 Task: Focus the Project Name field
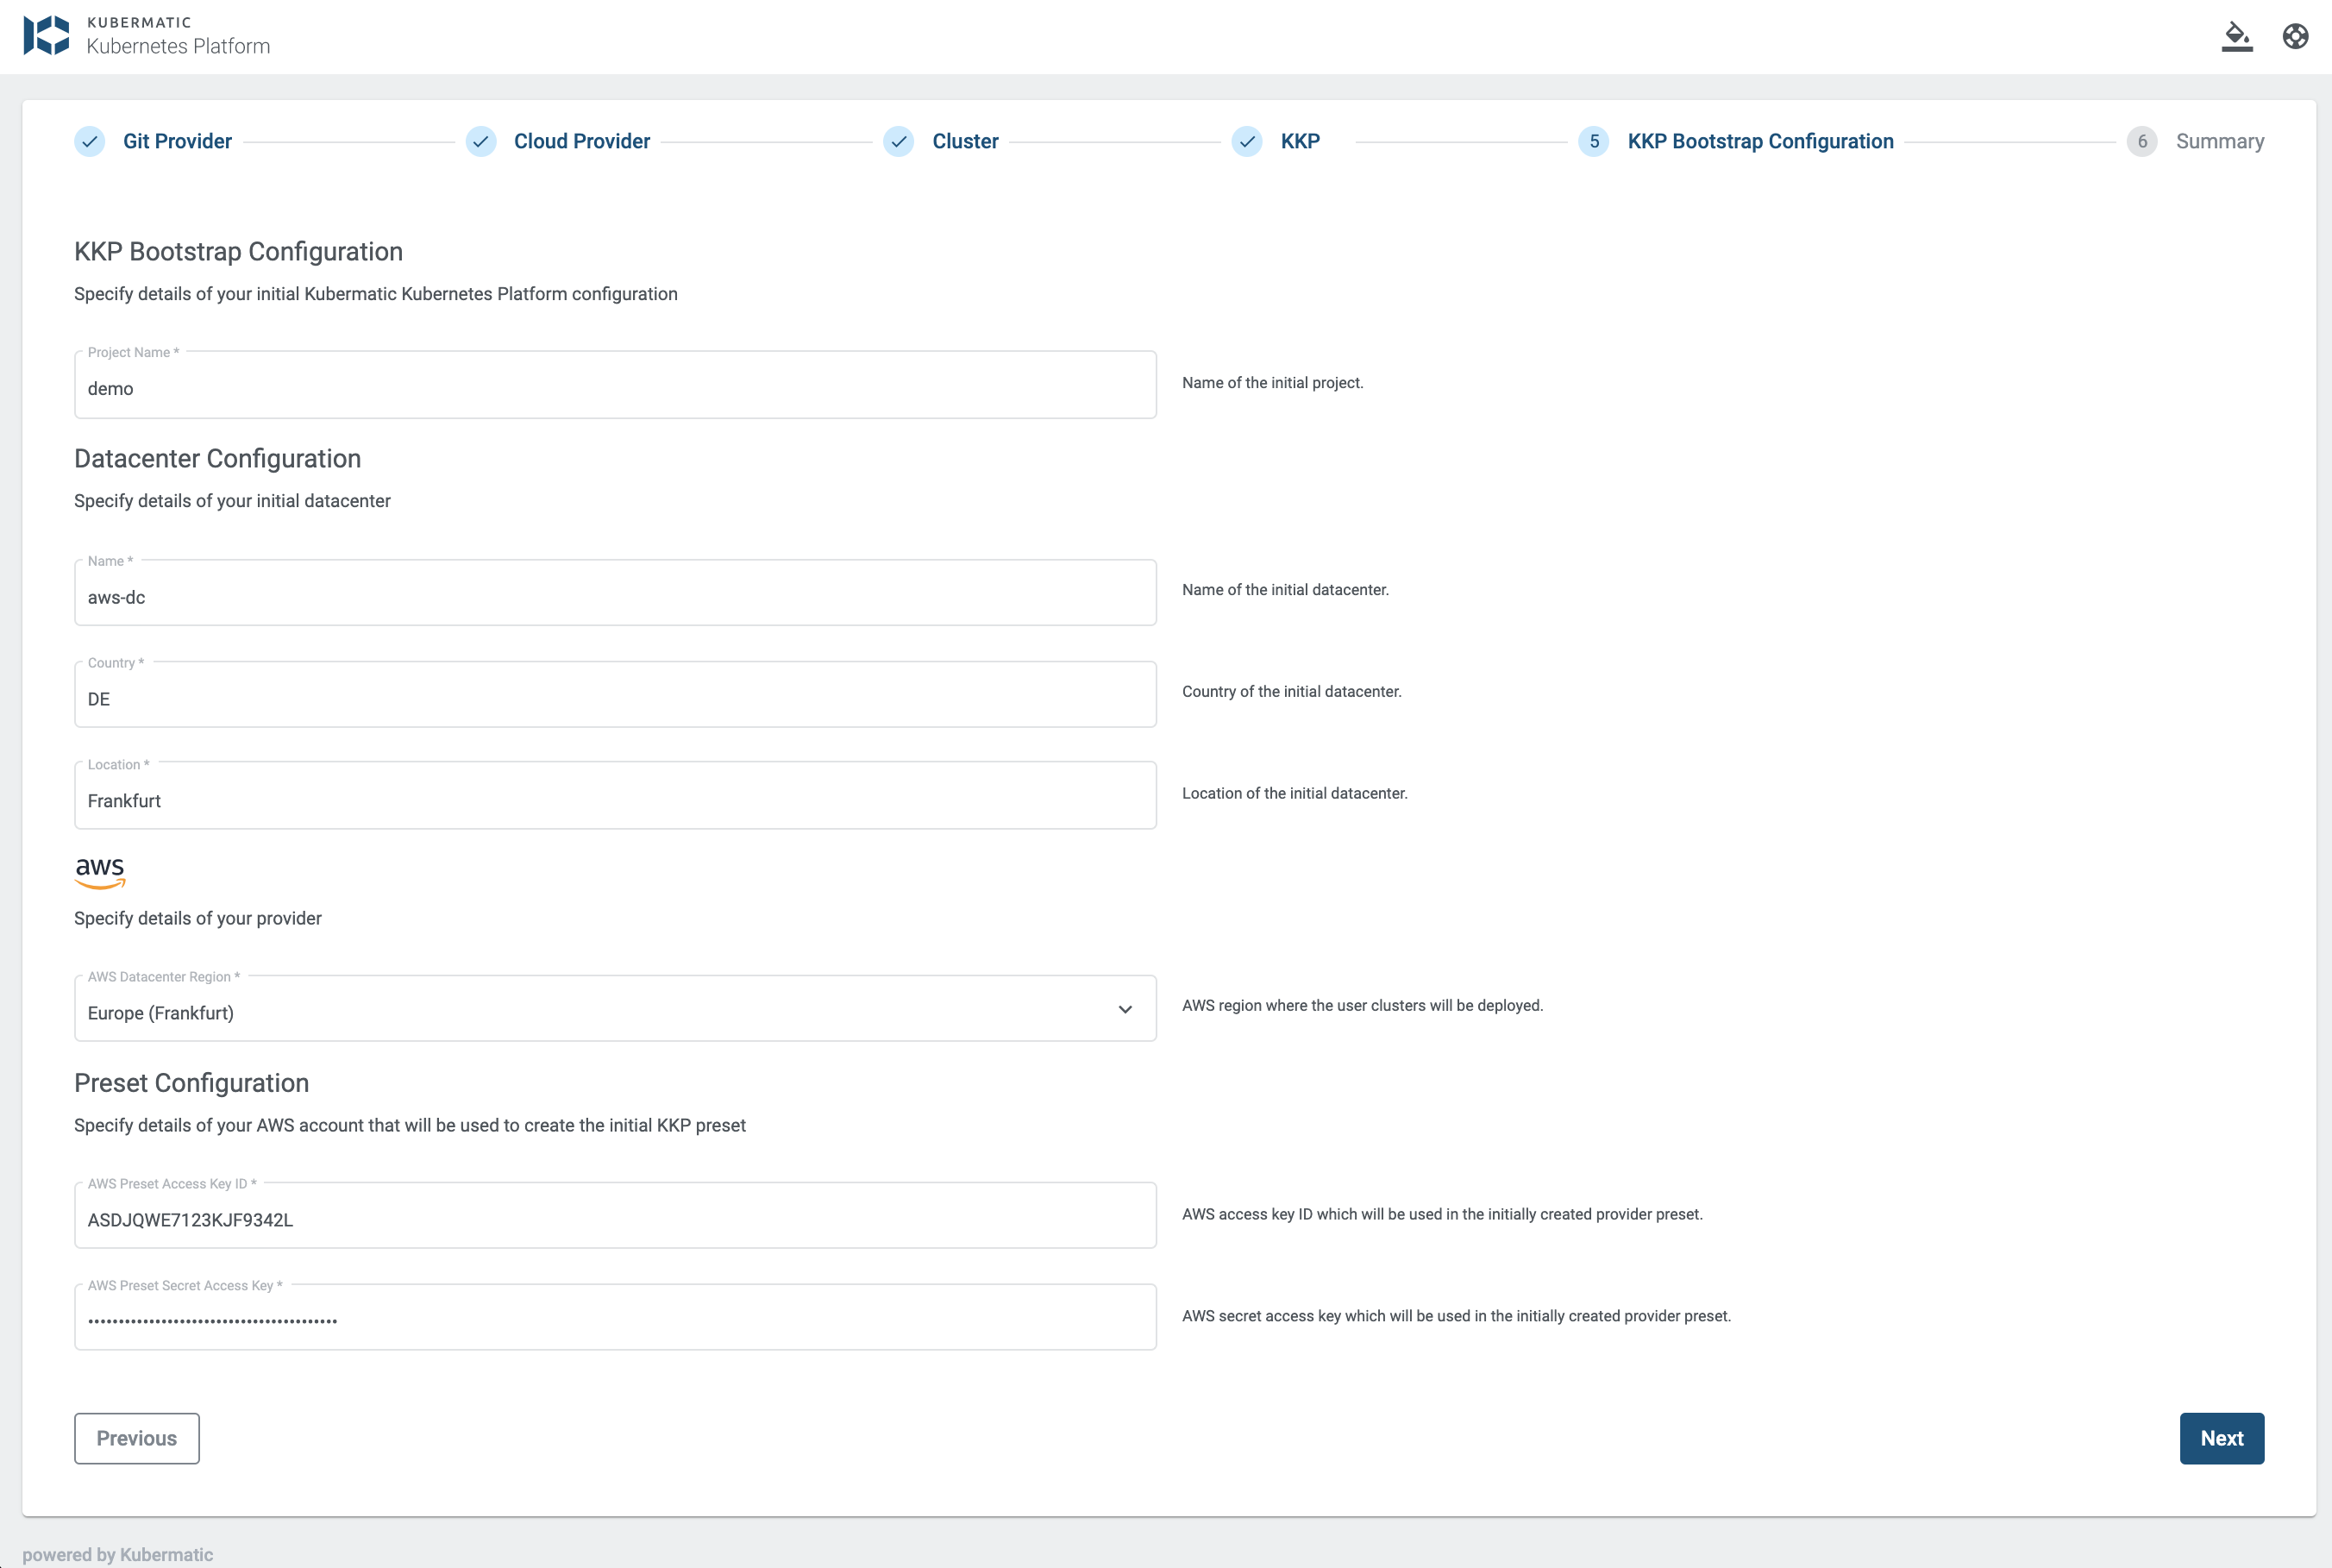click(x=615, y=384)
